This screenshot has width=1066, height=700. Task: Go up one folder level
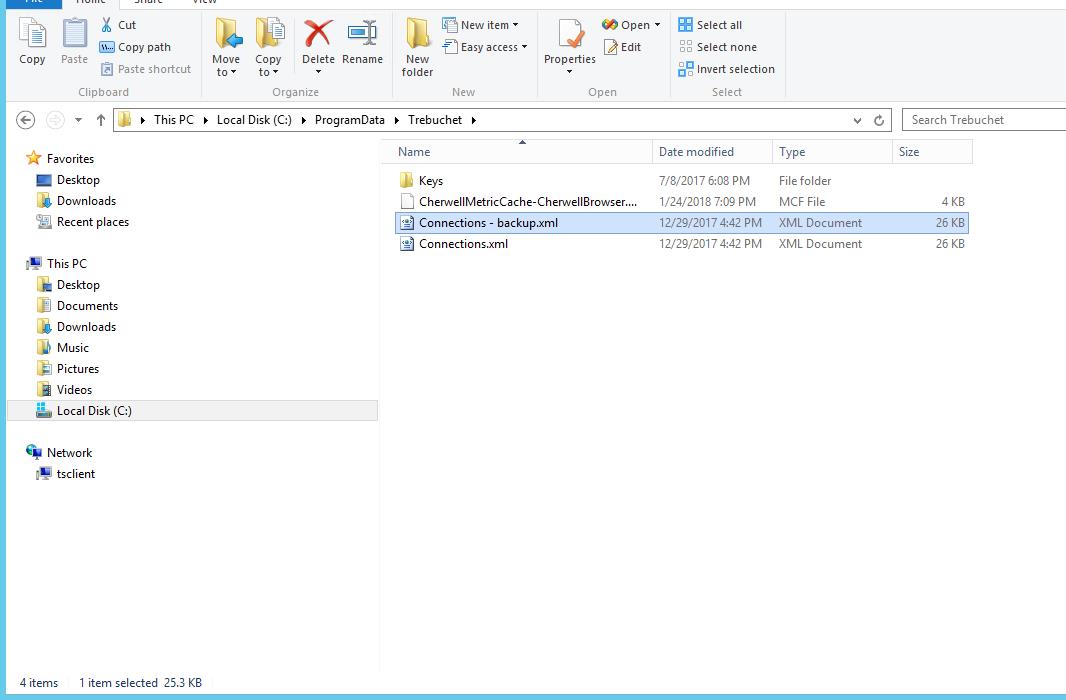[x=100, y=120]
